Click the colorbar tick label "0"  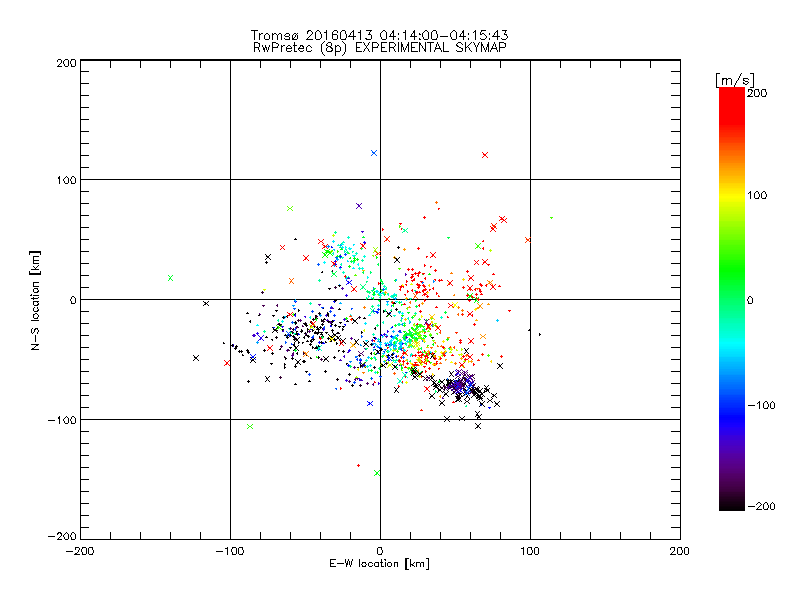pyautogui.click(x=750, y=300)
